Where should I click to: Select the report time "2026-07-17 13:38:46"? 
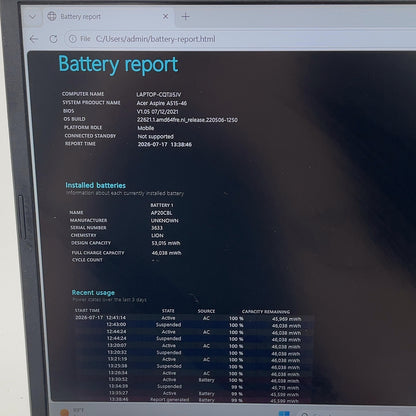(165, 145)
